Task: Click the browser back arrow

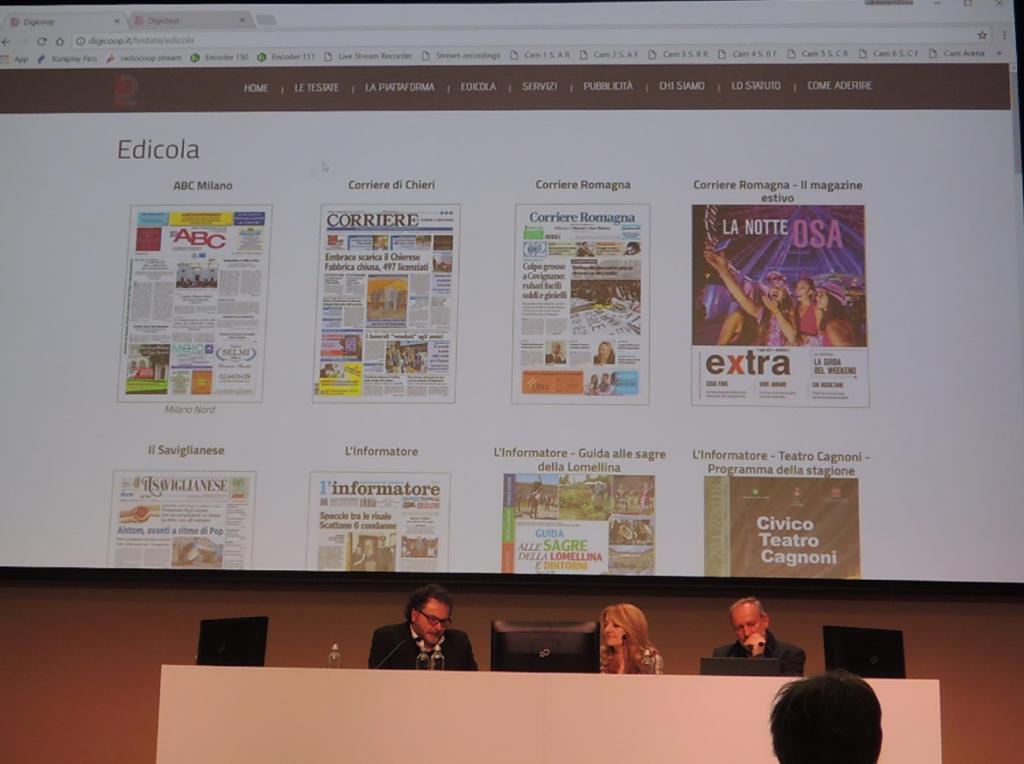Action: 7,41
